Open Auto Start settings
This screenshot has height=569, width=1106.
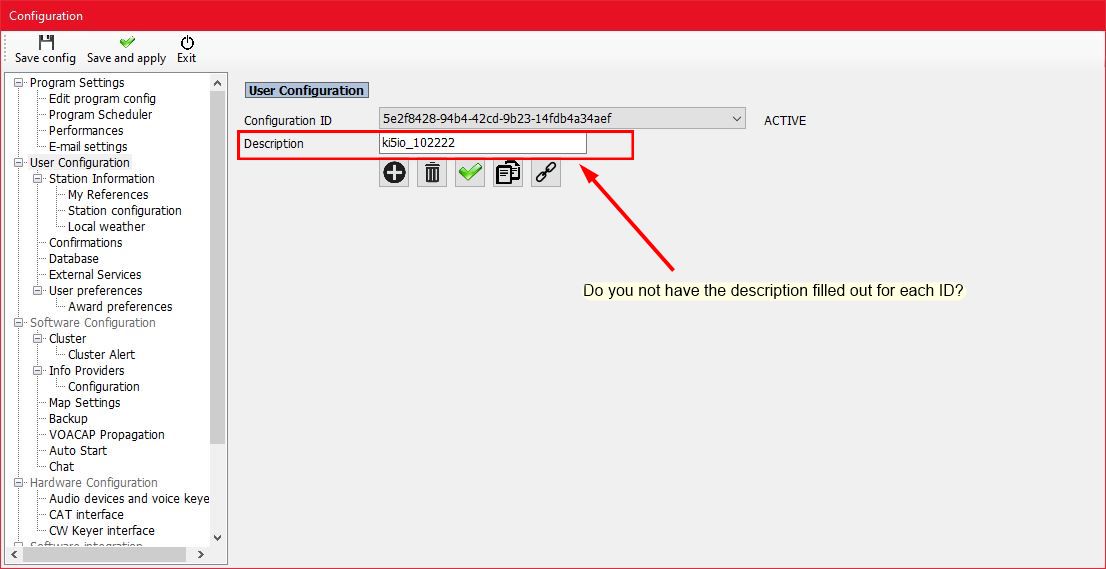[78, 451]
